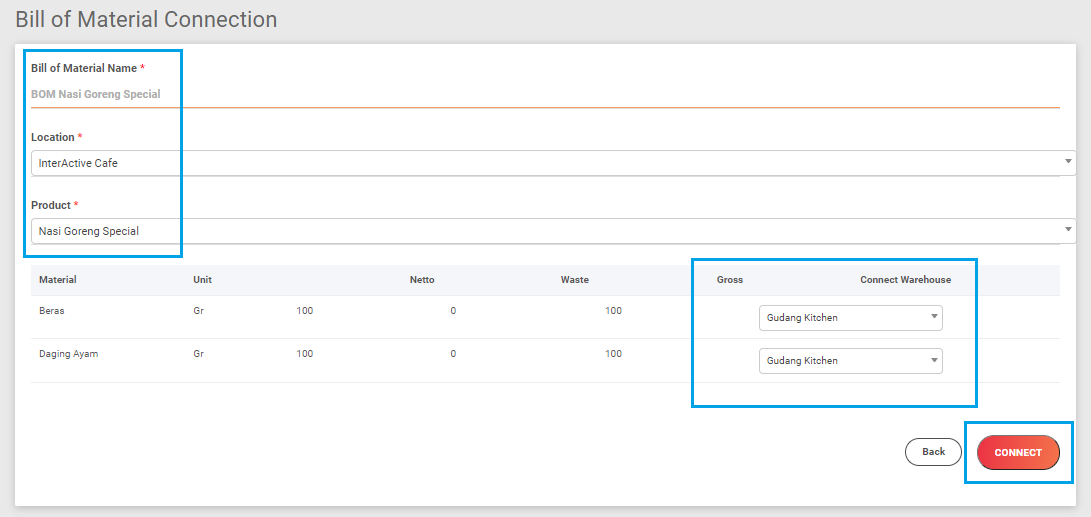Click the Gr unit cell in Beras row
Viewport: 1091px width, 517px height.
pyautogui.click(x=198, y=311)
